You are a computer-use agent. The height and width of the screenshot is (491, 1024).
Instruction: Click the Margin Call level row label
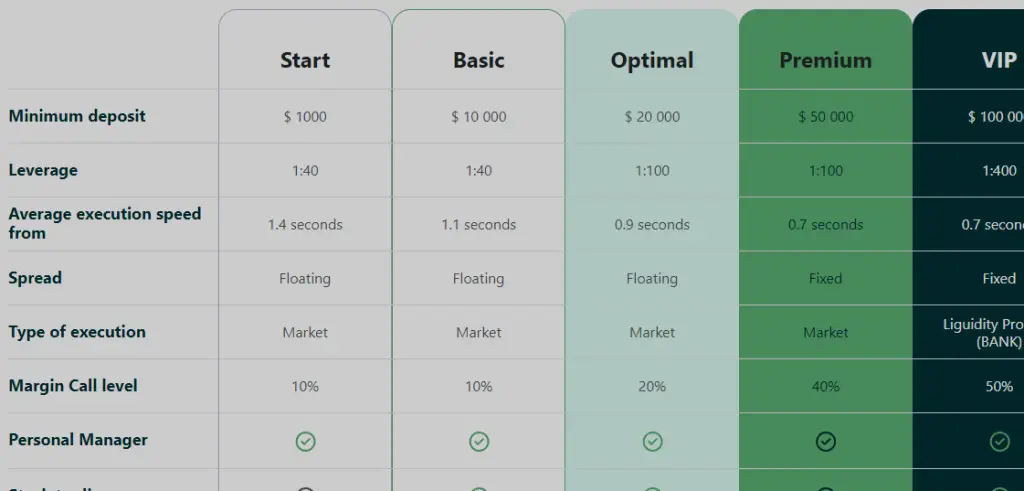(x=73, y=386)
